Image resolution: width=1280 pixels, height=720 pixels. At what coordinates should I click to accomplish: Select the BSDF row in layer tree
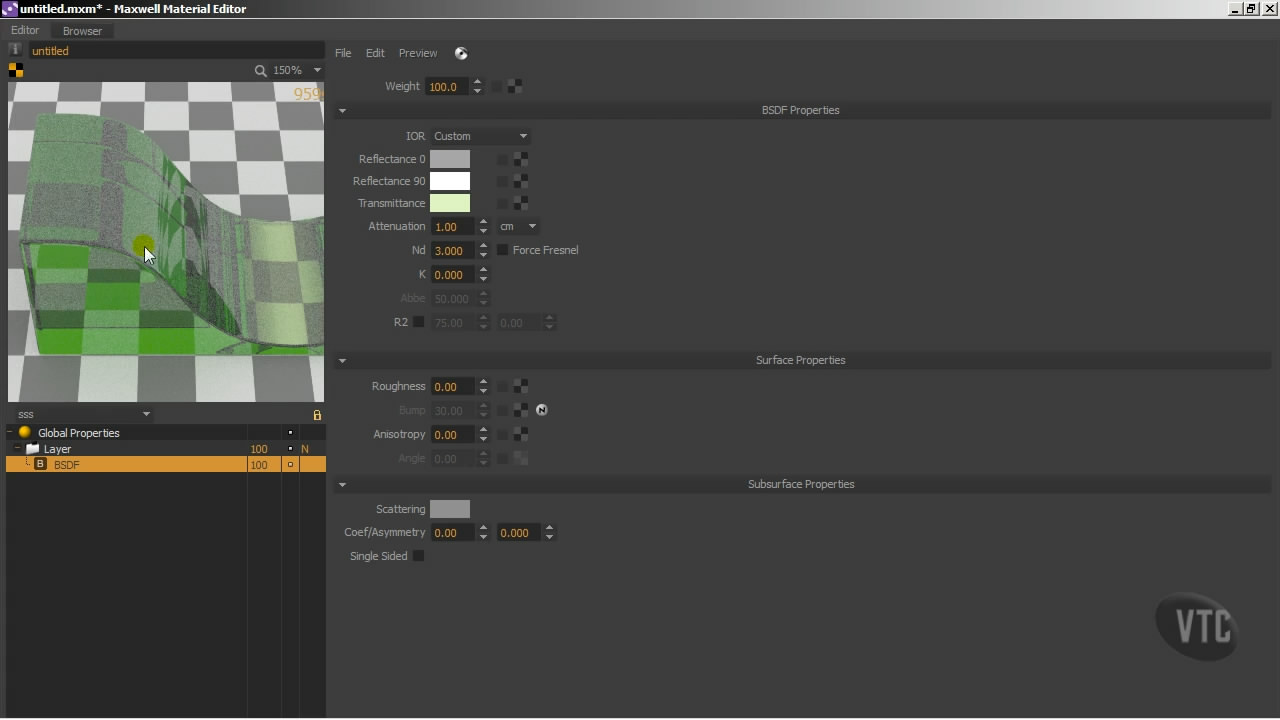tap(166, 465)
